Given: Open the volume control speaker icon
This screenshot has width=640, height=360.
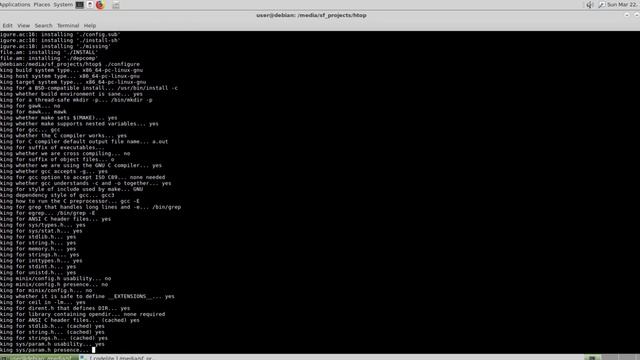Looking at the screenshot, I should click(589, 5).
